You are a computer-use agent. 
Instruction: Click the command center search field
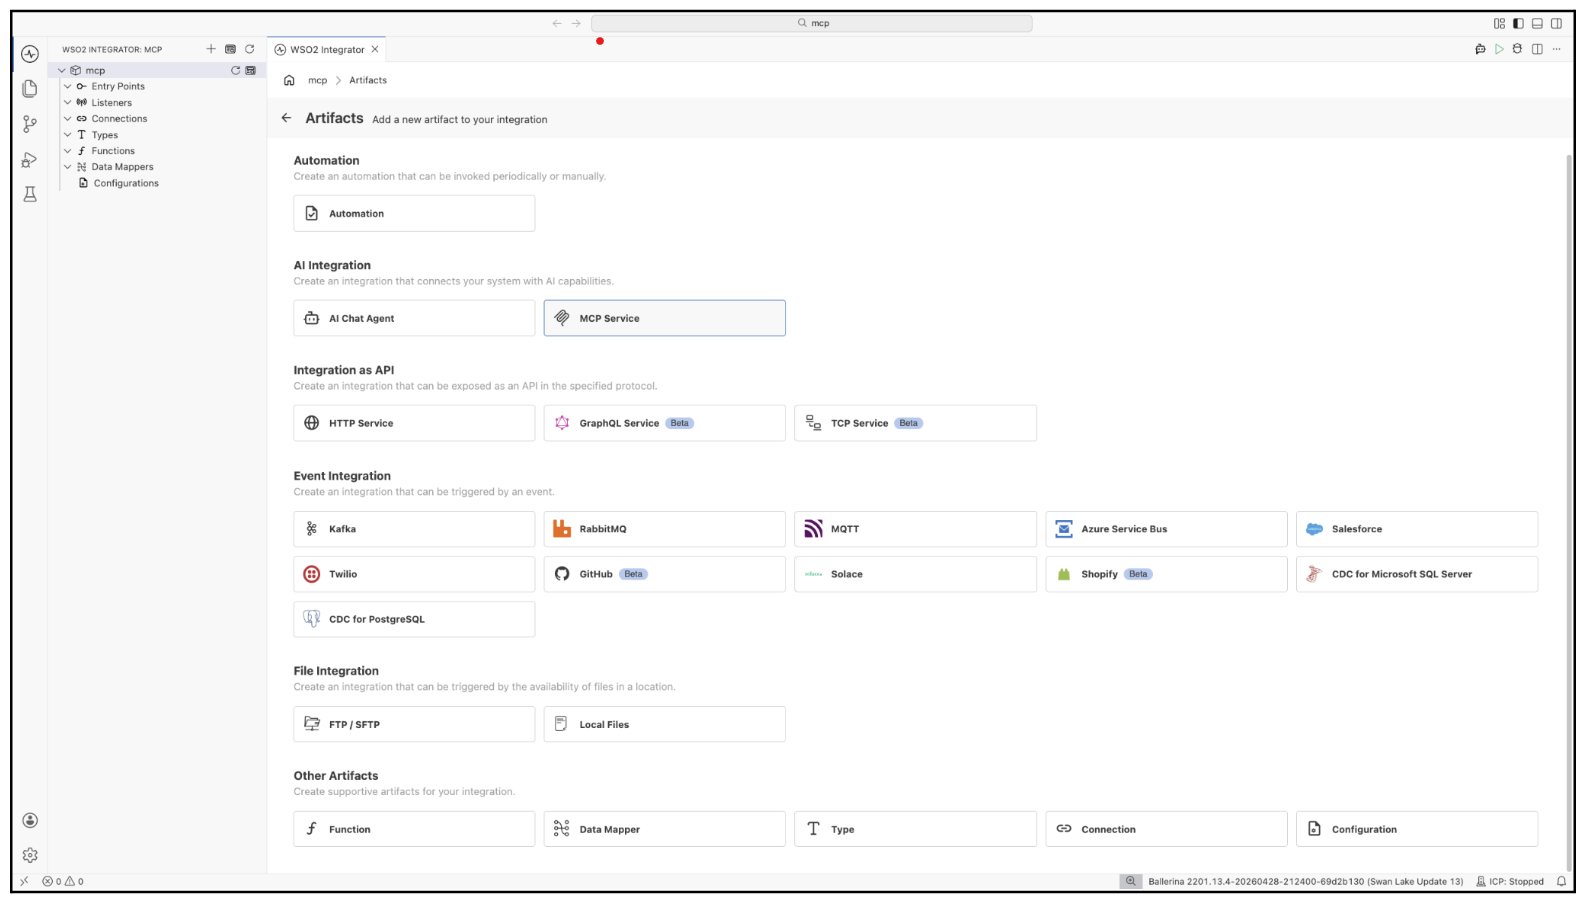pos(812,23)
